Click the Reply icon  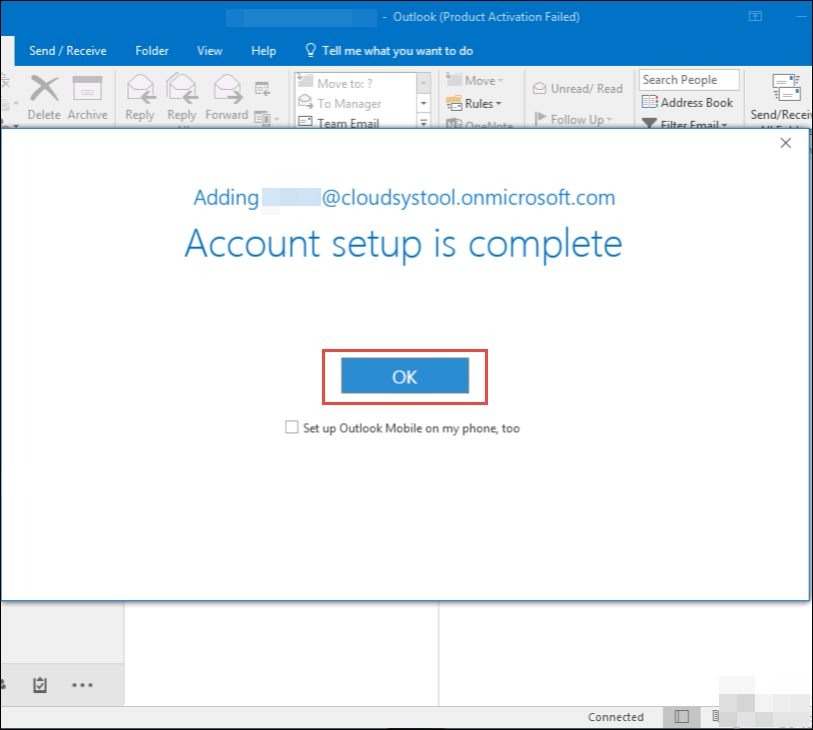click(140, 97)
